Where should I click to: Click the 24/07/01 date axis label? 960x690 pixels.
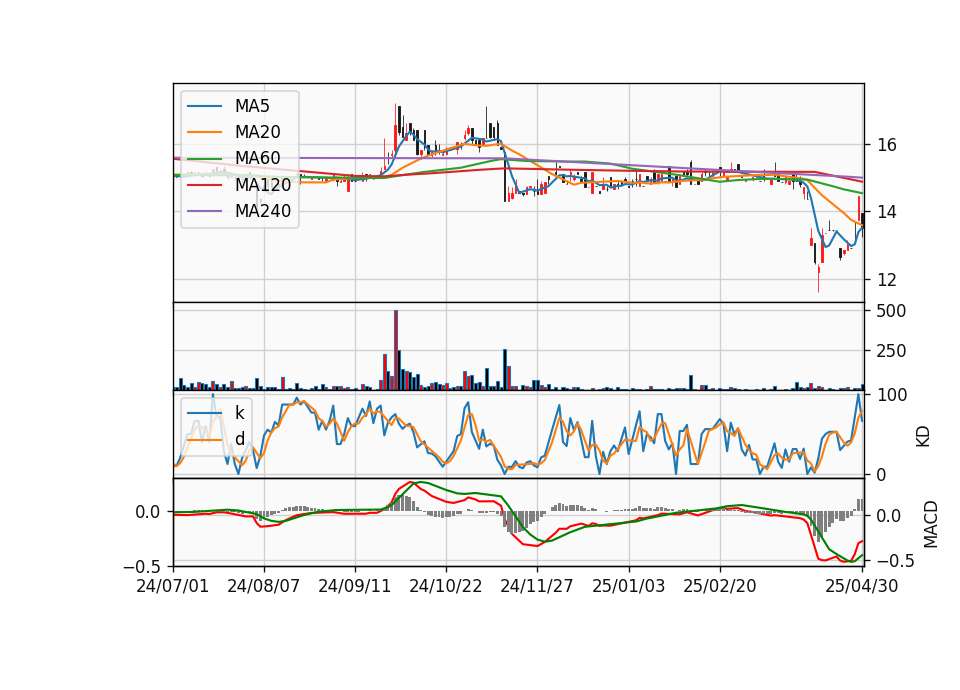(x=173, y=586)
